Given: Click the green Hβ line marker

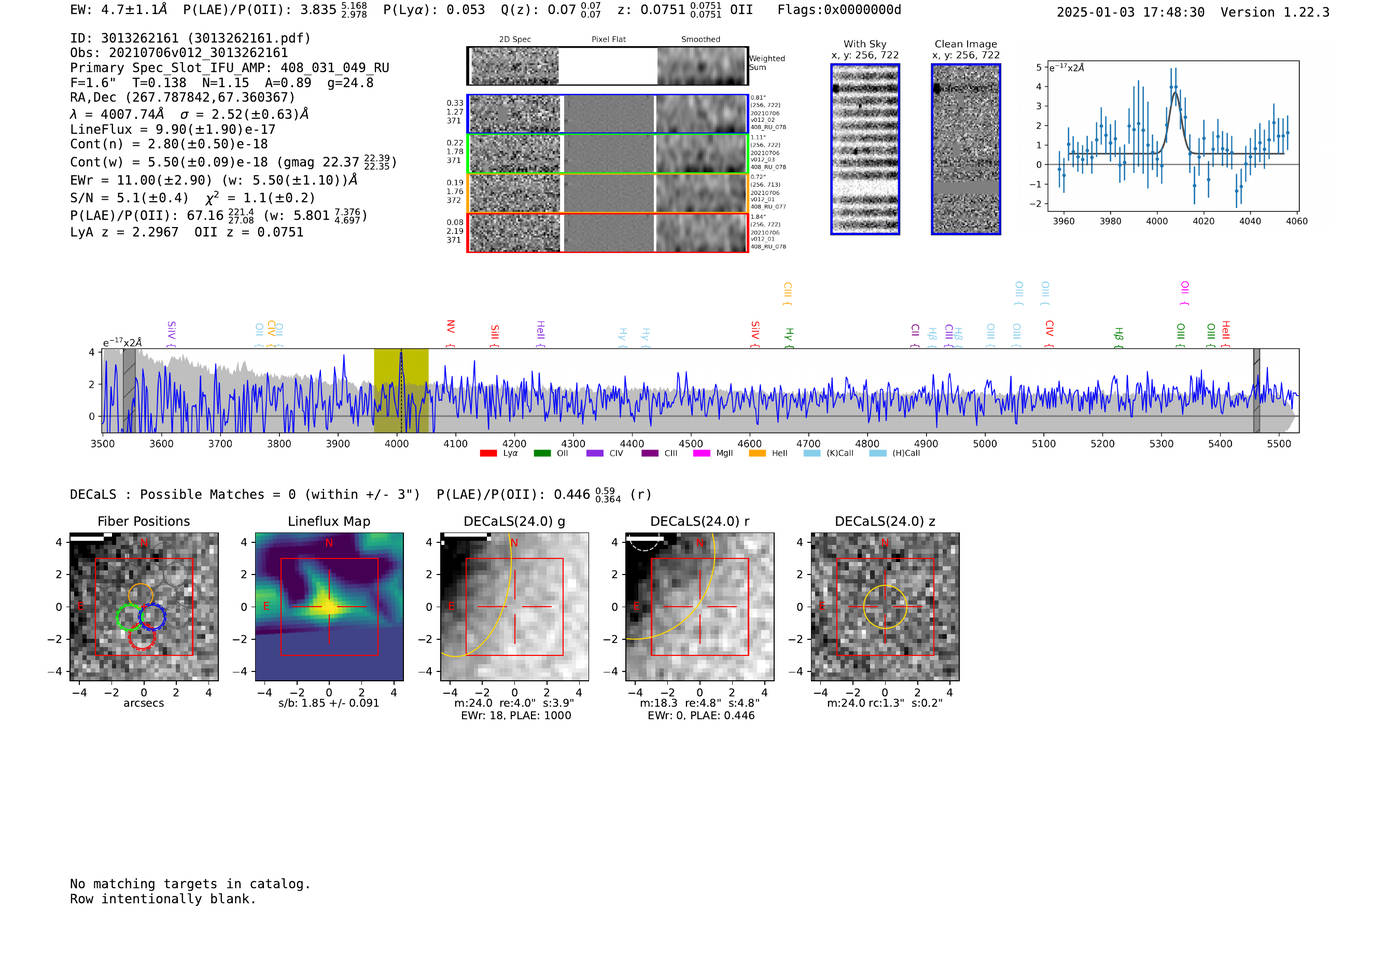Looking at the screenshot, I should click(x=1119, y=337).
